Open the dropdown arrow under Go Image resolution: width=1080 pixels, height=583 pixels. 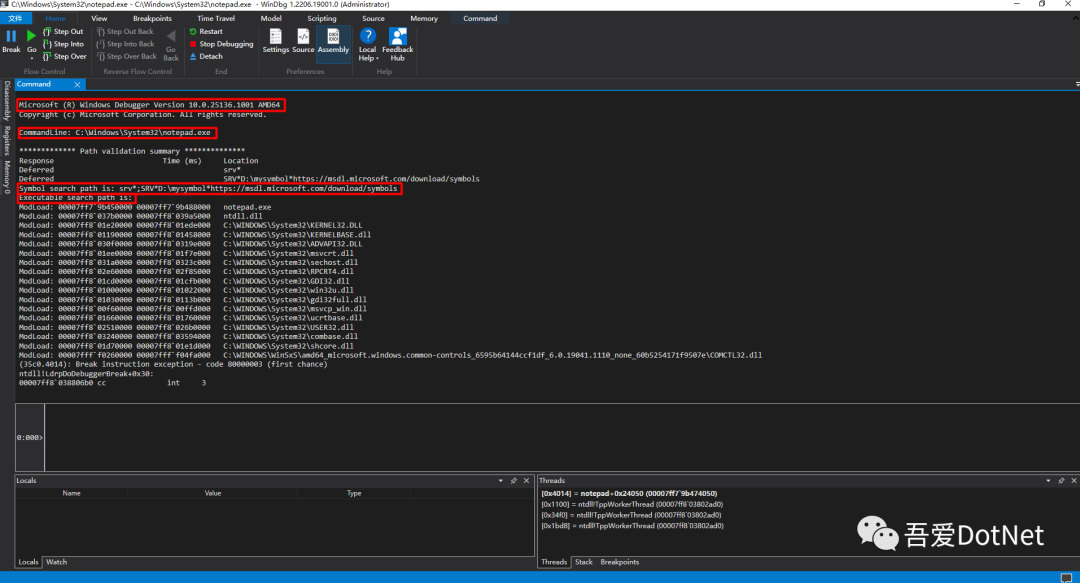[x=32, y=58]
